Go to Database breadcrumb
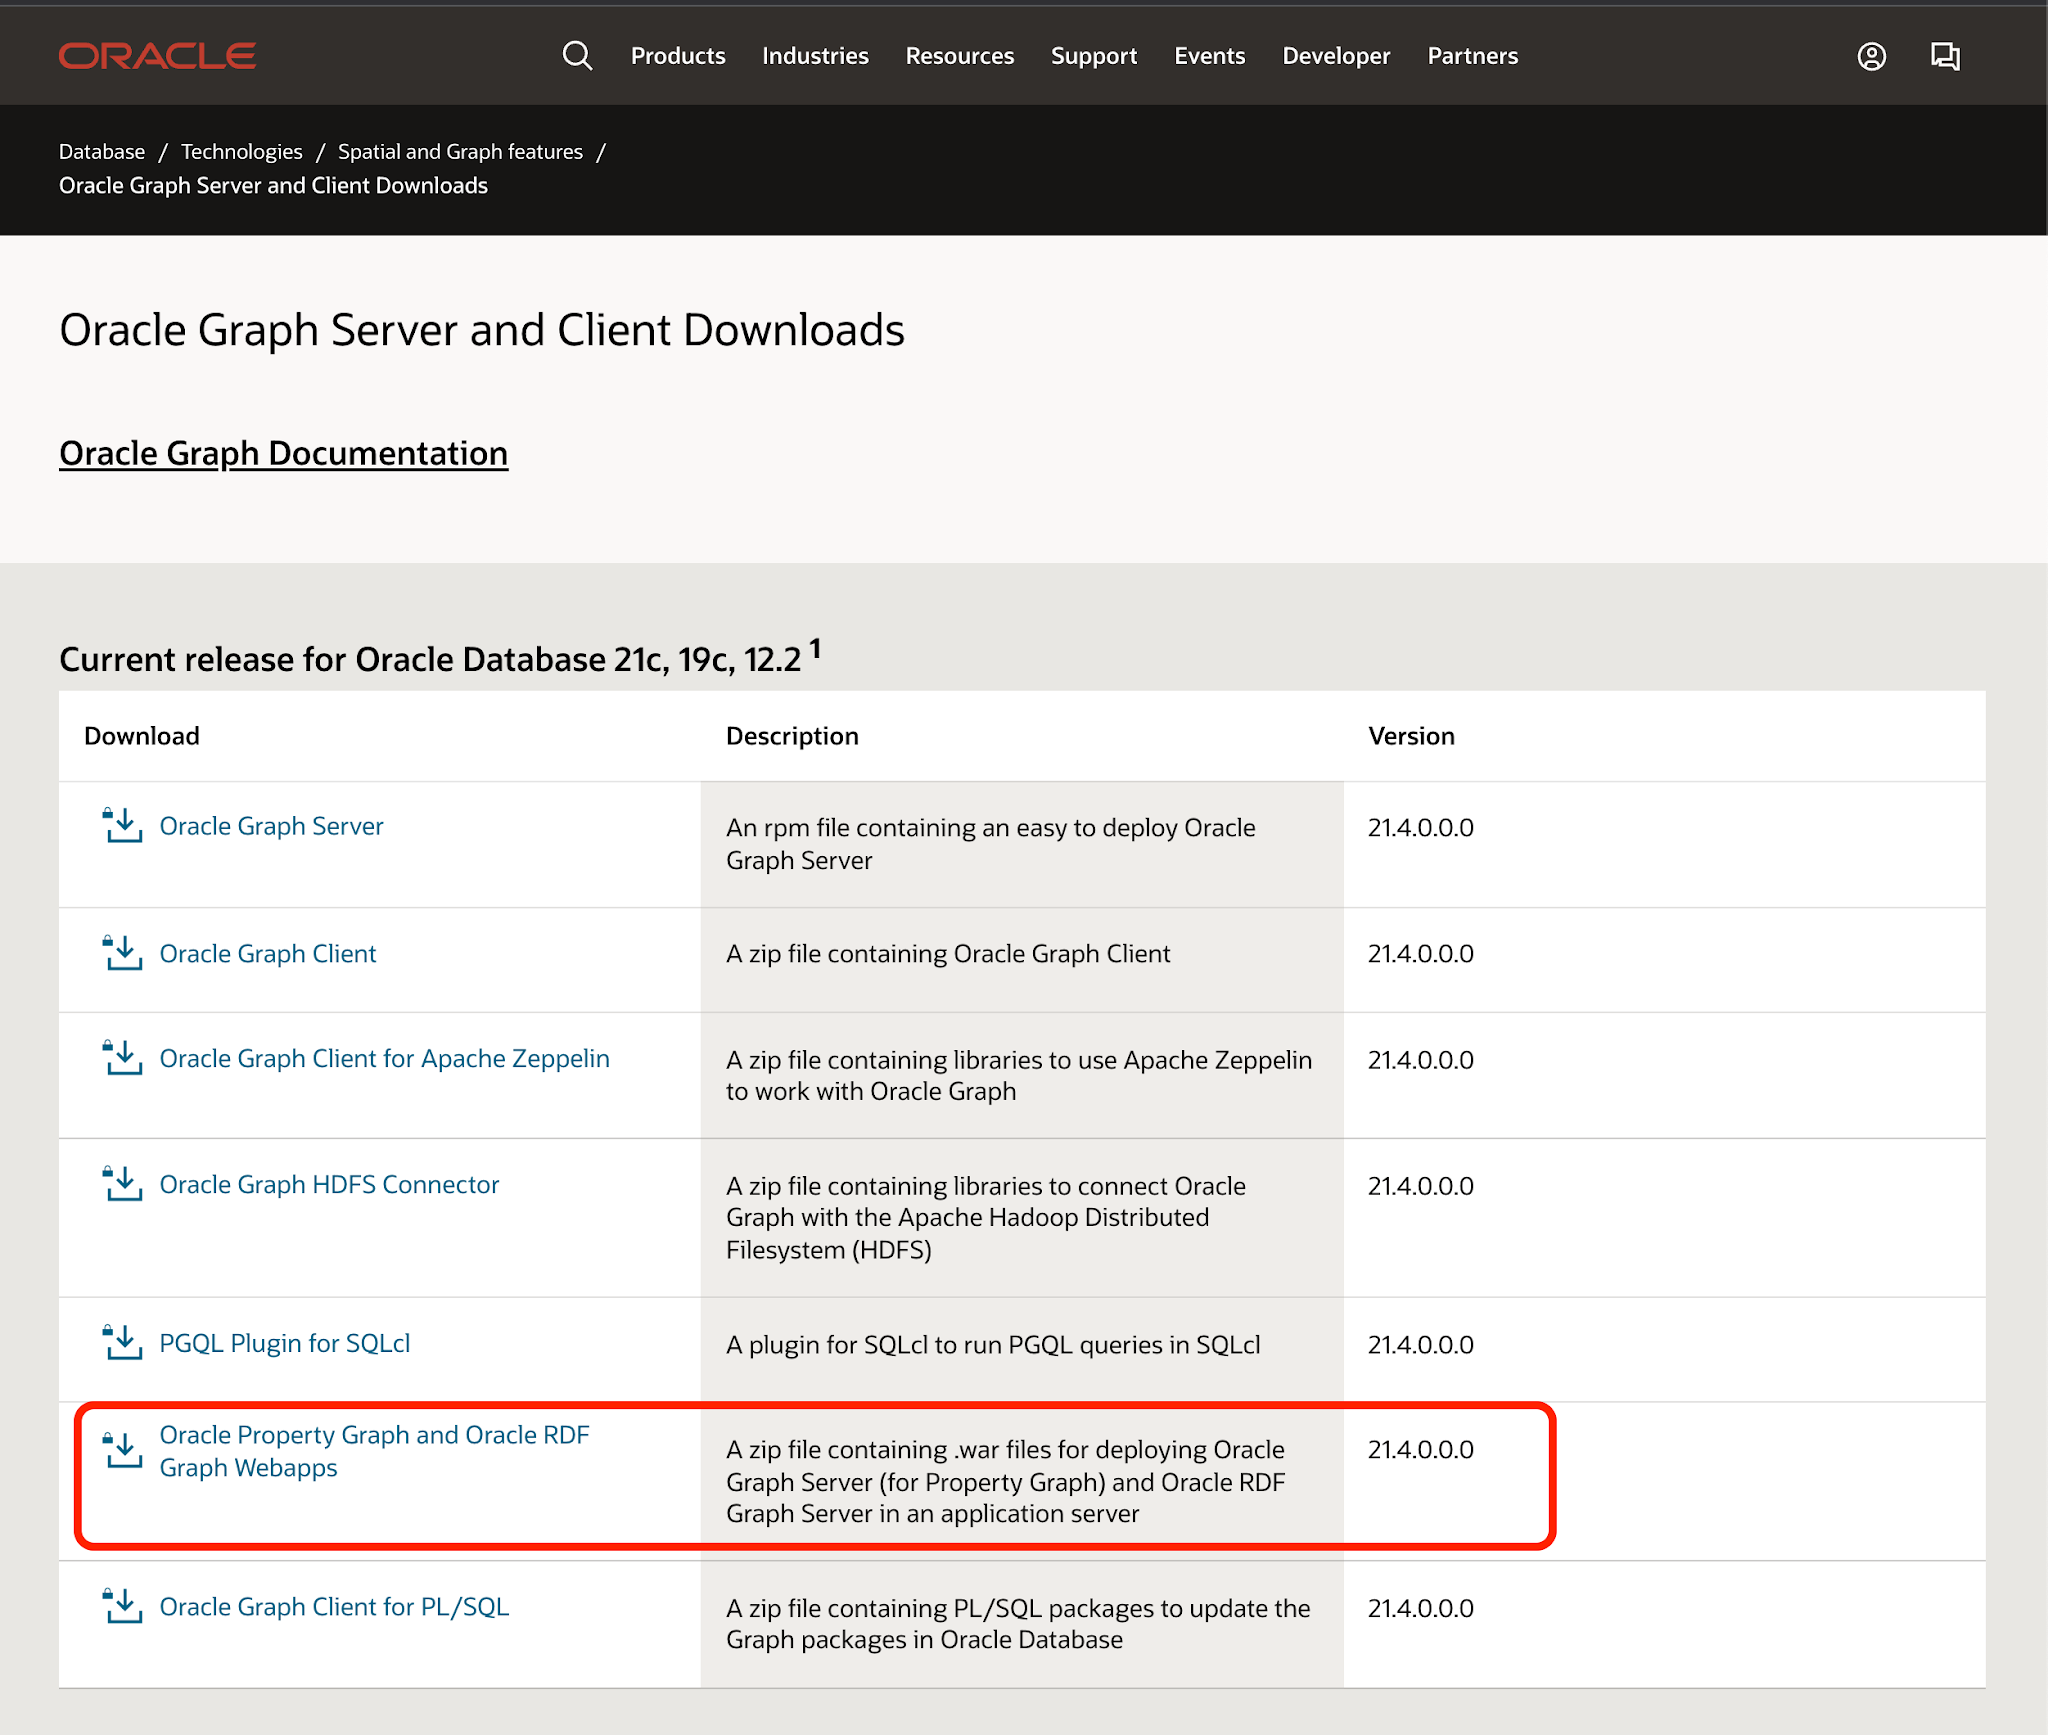This screenshot has height=1735, width=2048. click(102, 151)
